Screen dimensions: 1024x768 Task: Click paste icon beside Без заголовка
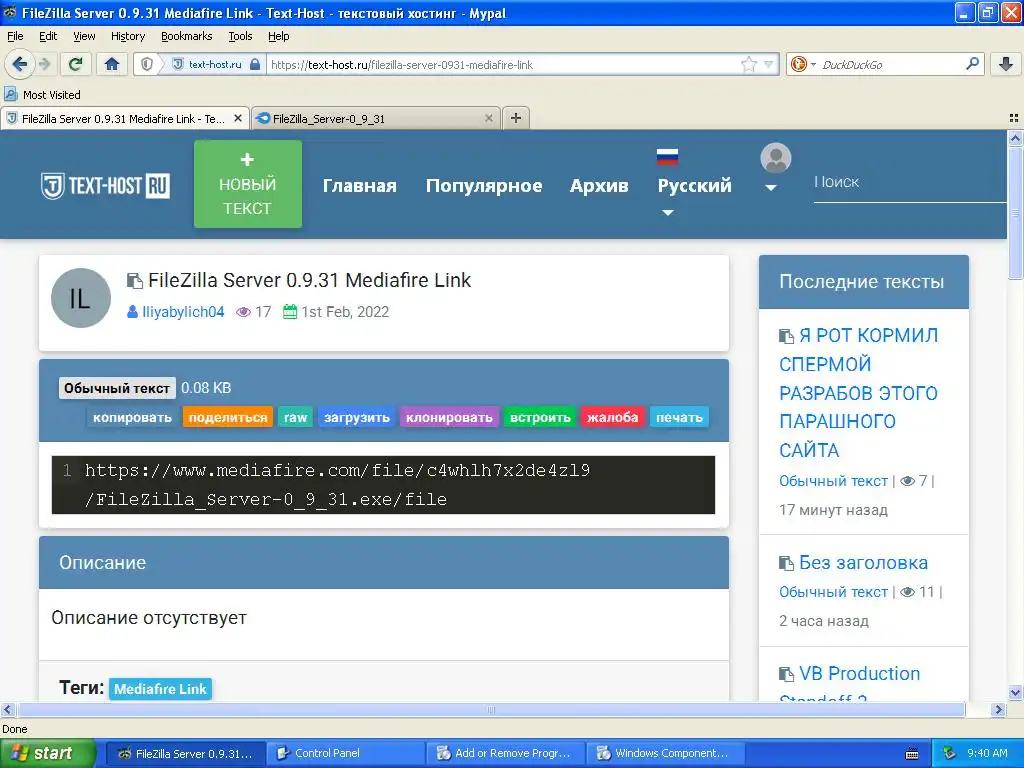786,563
